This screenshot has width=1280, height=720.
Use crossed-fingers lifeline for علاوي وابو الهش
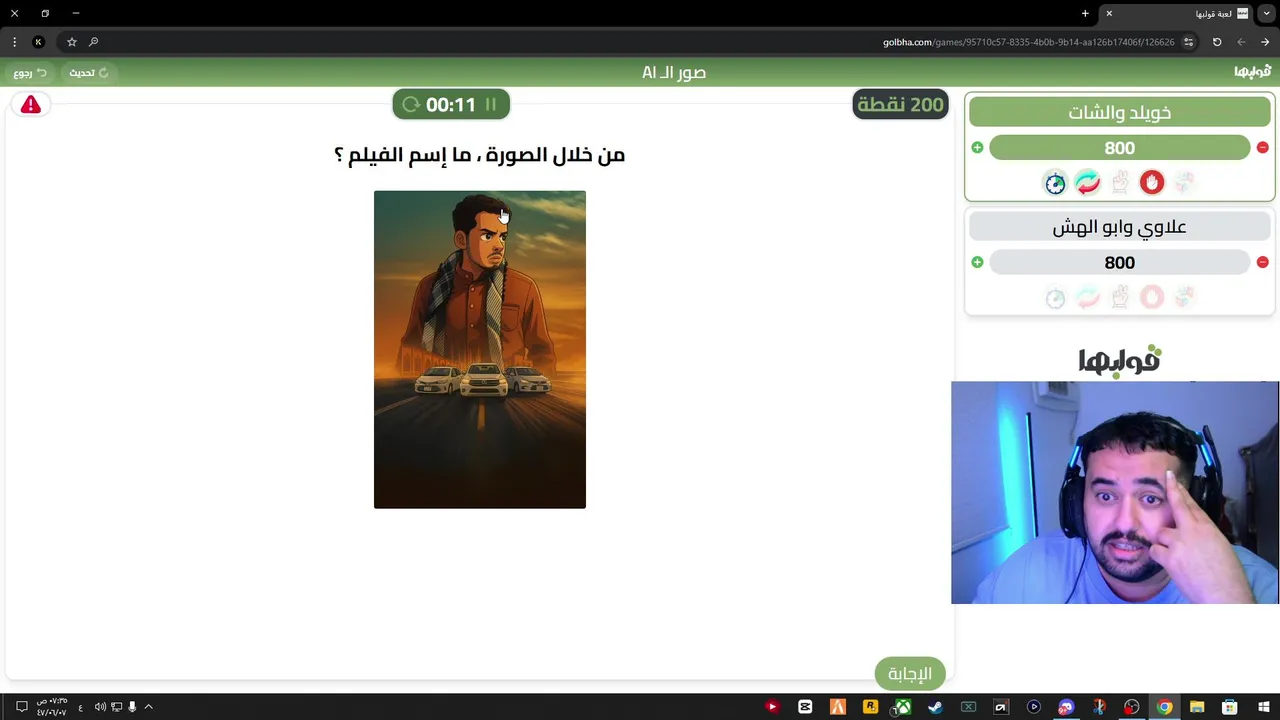pos(1120,297)
